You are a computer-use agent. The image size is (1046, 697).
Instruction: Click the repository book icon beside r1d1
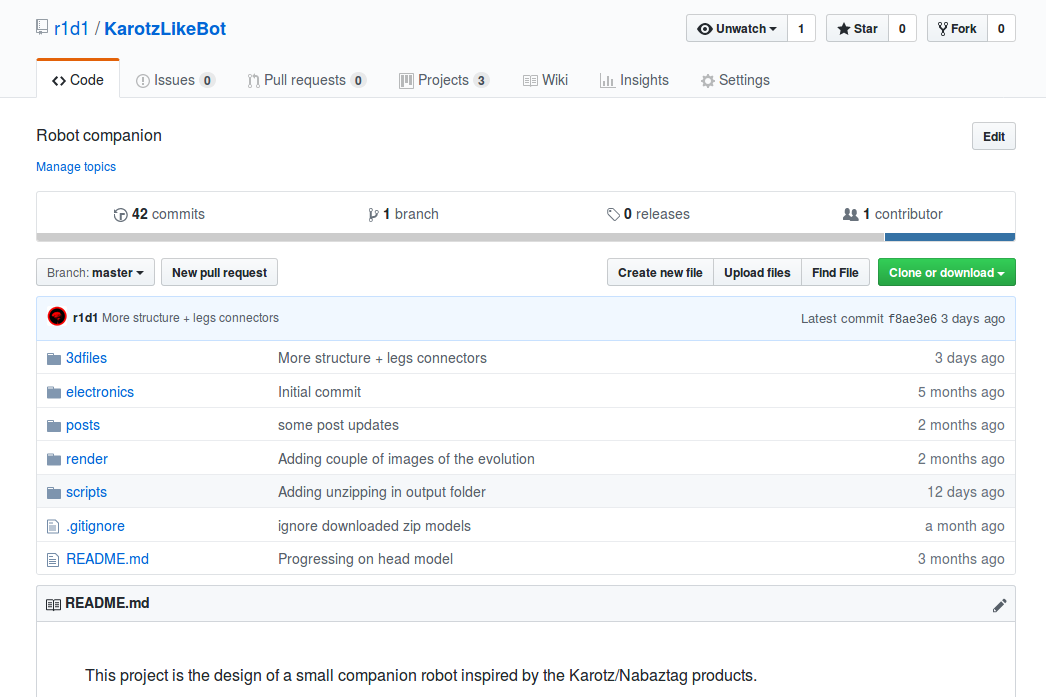[42, 27]
